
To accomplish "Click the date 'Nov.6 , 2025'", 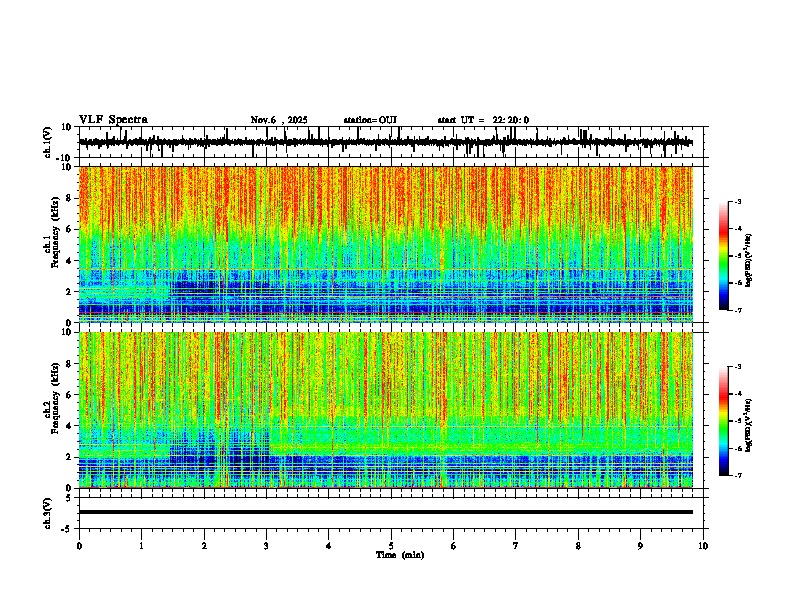I will click(279, 120).
